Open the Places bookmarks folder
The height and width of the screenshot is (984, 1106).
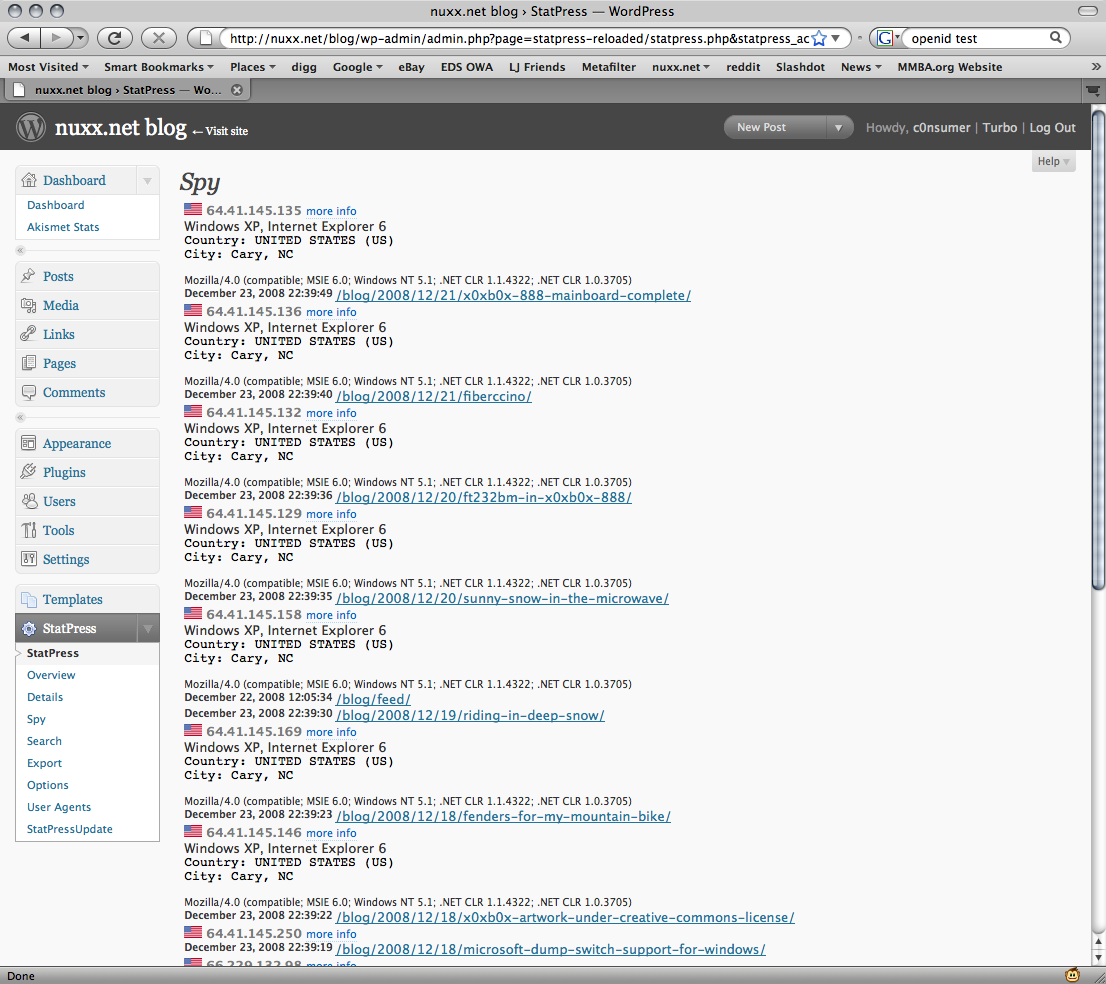click(x=253, y=67)
